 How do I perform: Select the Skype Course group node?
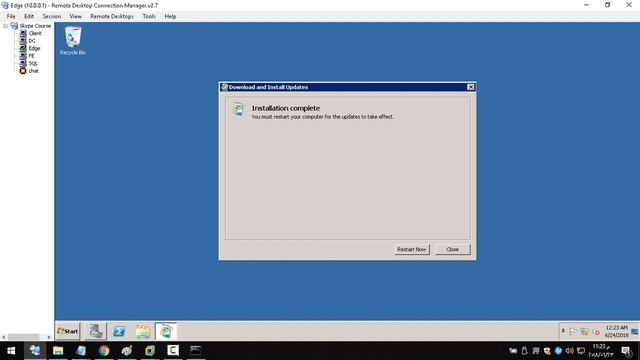coord(35,26)
